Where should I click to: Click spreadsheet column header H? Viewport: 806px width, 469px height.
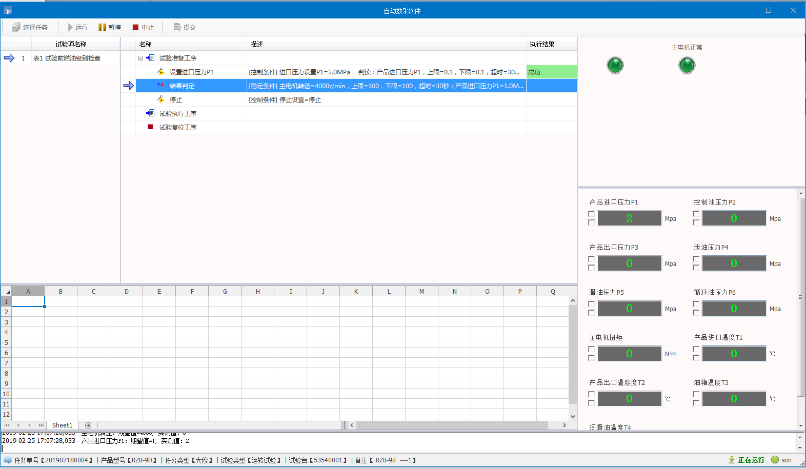pyautogui.click(x=258, y=292)
